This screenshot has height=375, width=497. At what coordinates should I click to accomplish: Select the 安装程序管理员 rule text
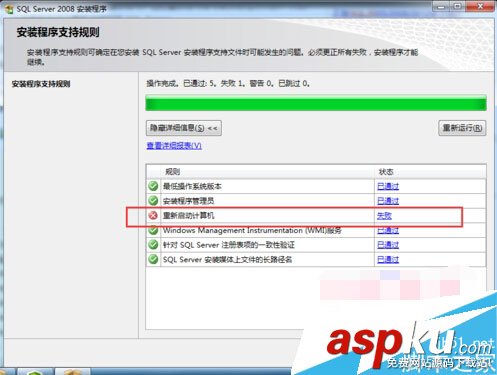pyautogui.click(x=188, y=201)
